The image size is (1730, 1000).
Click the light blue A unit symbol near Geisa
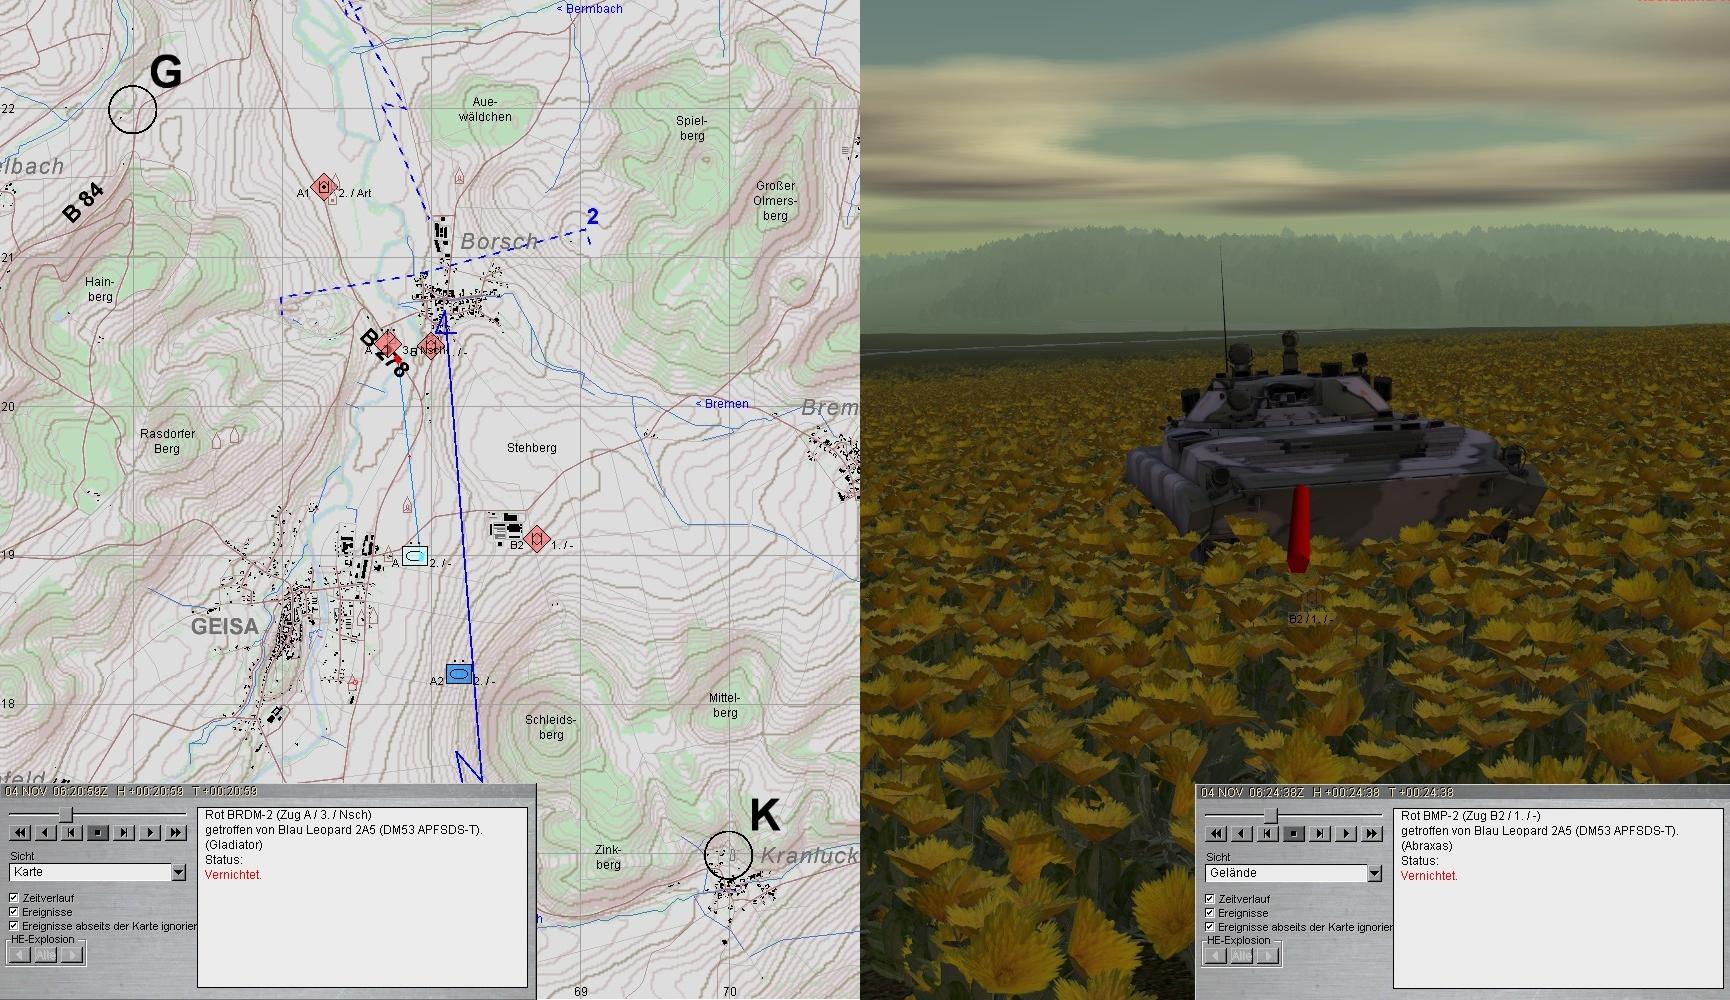pos(414,555)
